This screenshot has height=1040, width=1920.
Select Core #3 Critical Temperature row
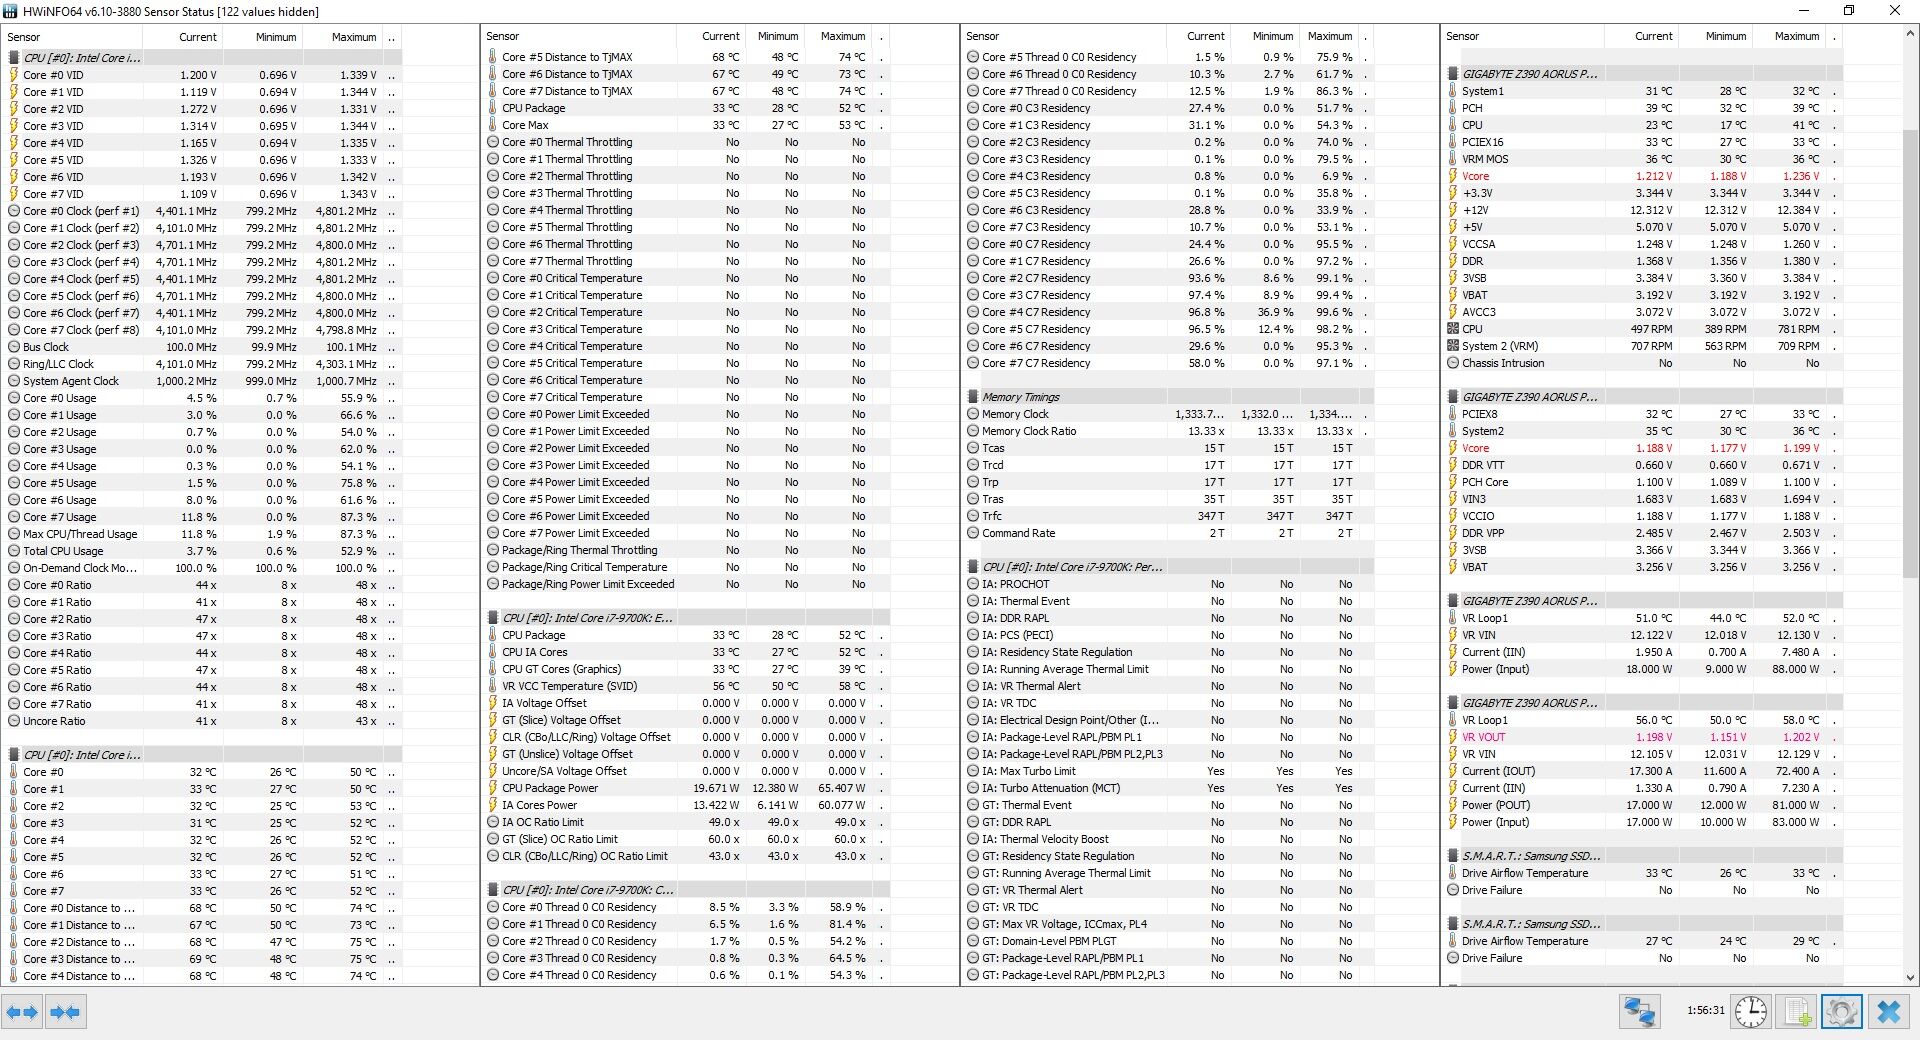686,329
